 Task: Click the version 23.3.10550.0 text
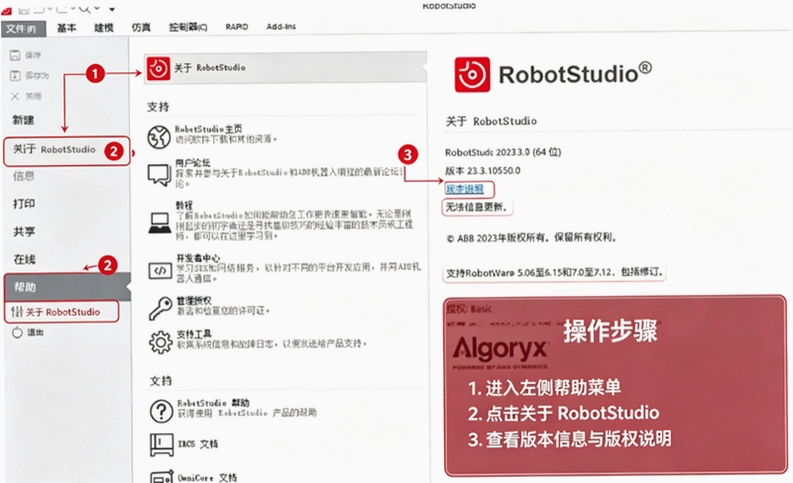click(x=482, y=171)
